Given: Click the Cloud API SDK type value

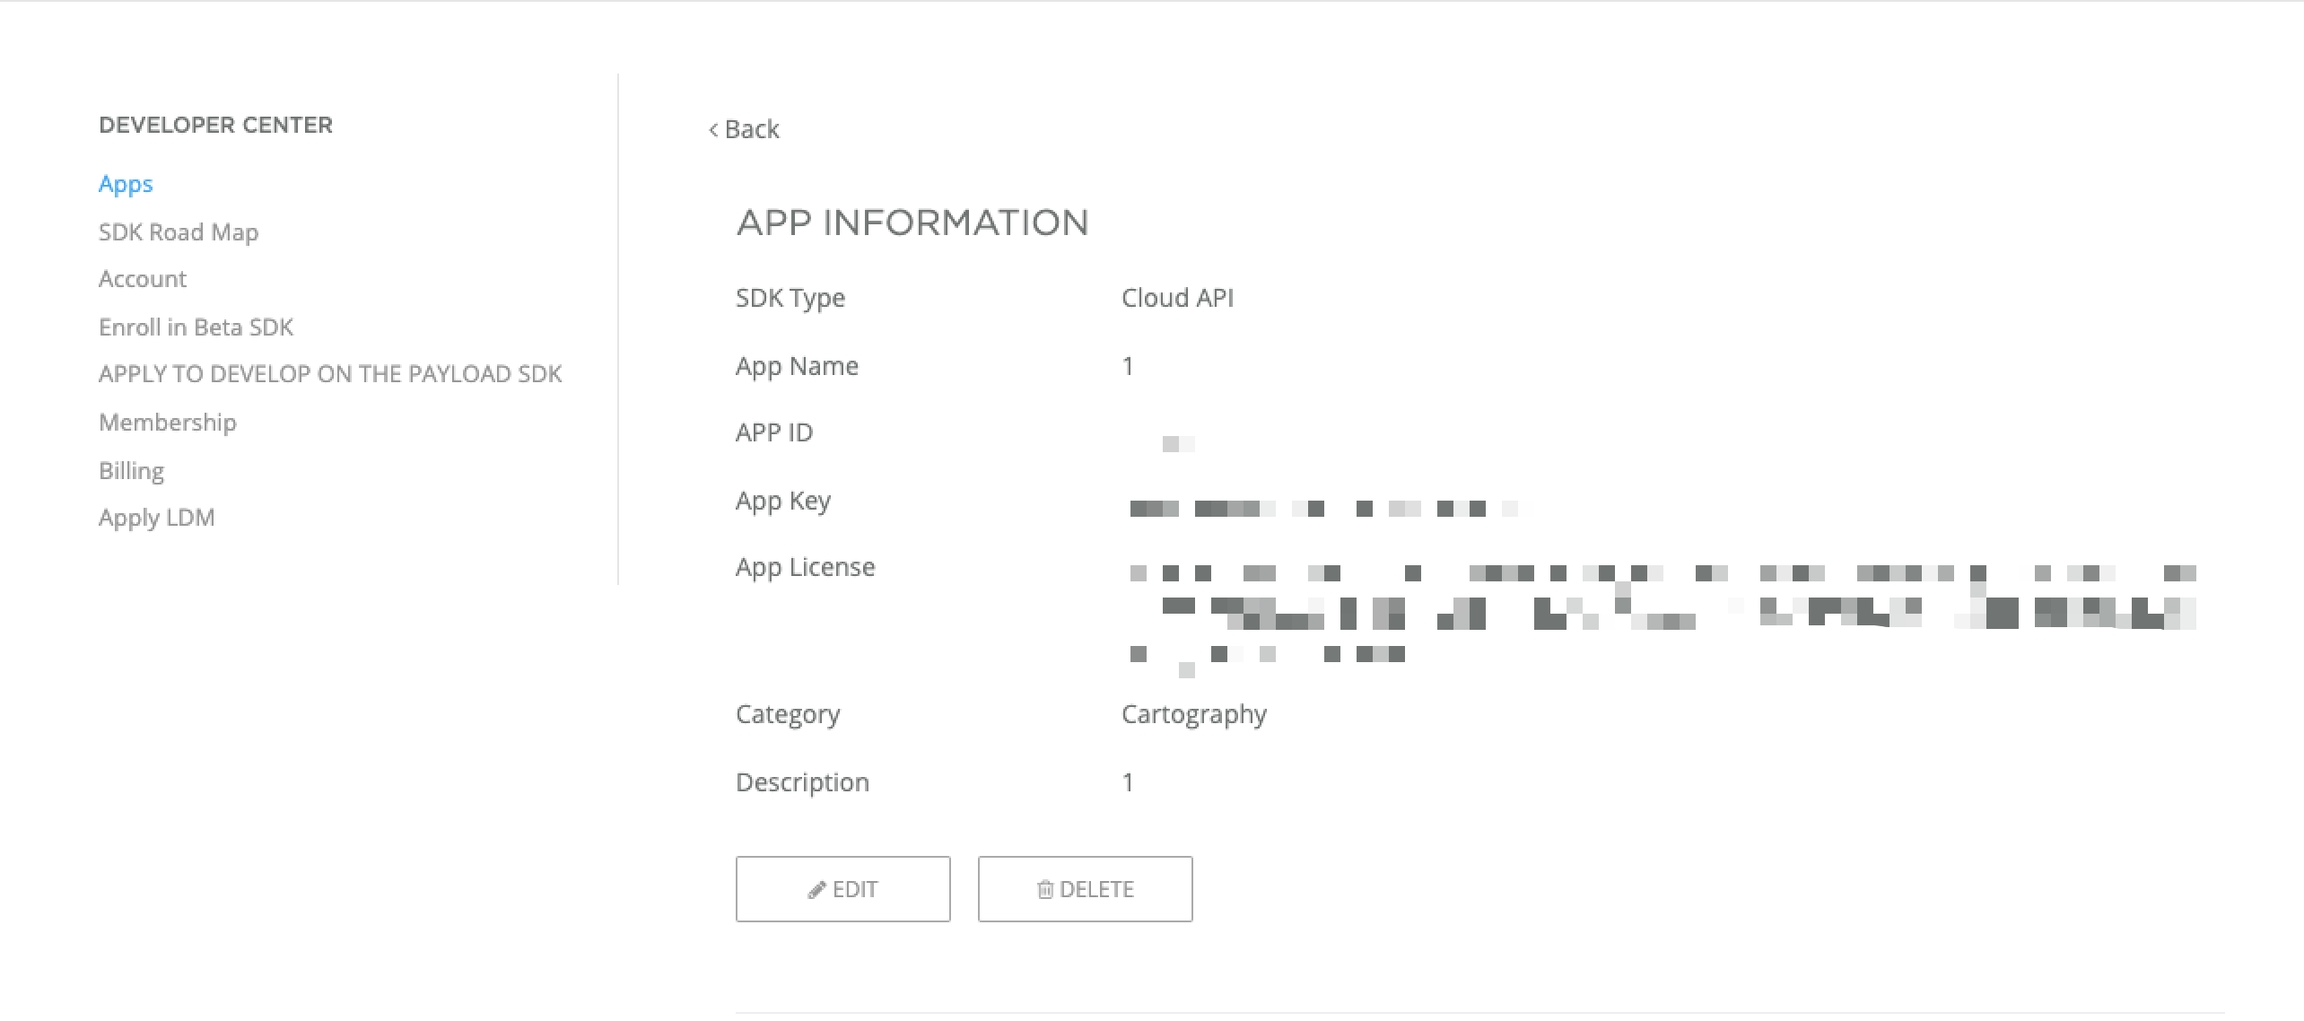Looking at the screenshot, I should coord(1177,298).
